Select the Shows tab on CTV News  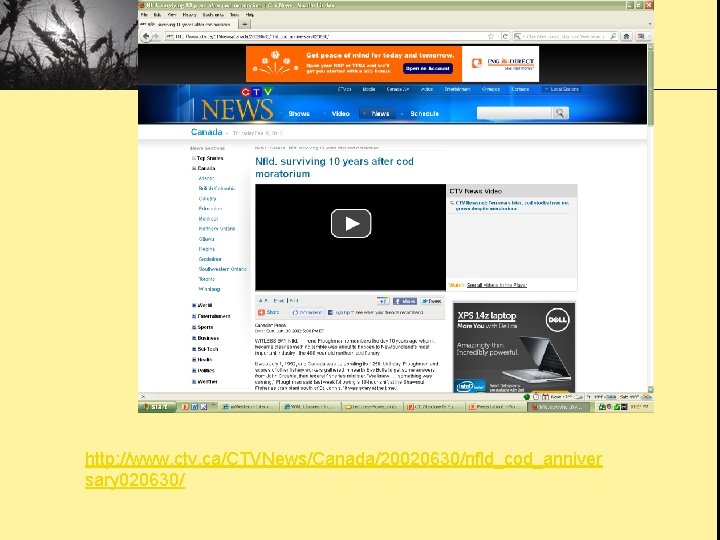coord(299,113)
